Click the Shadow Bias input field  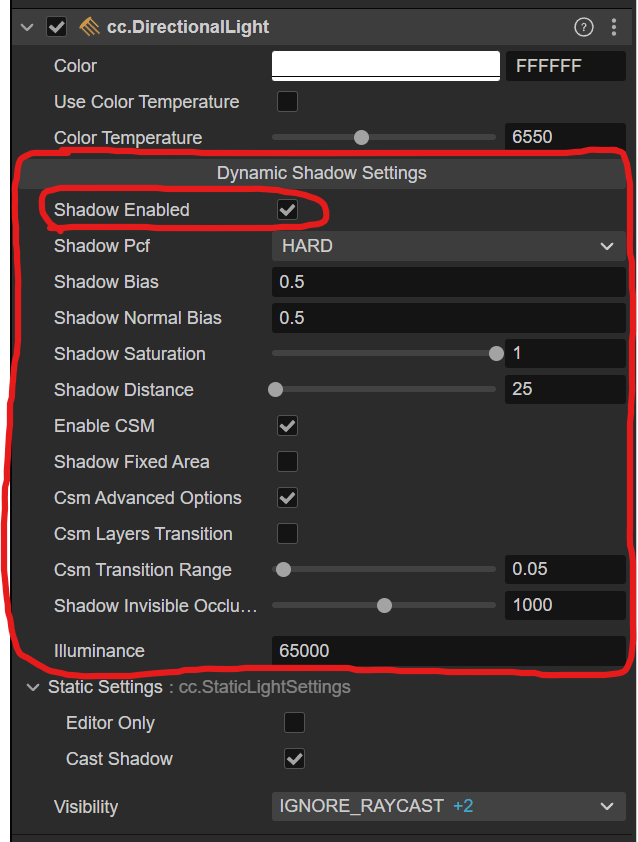[448, 282]
